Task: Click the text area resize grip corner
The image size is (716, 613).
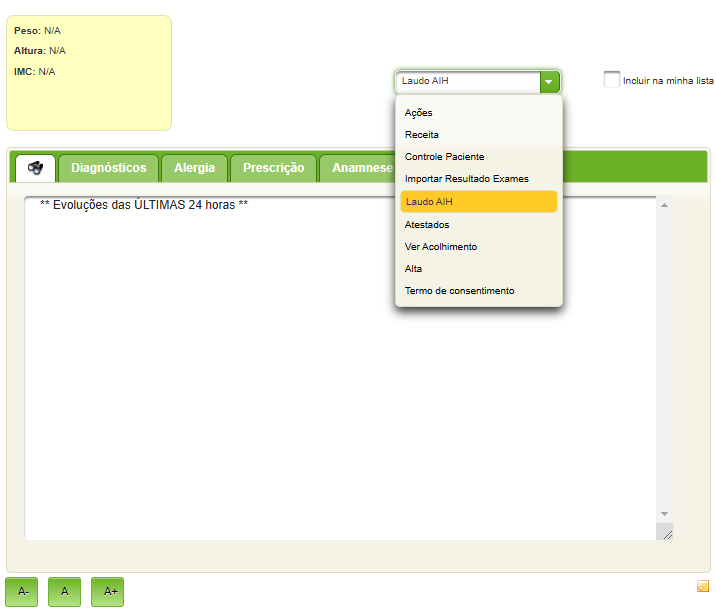Action: point(667,534)
